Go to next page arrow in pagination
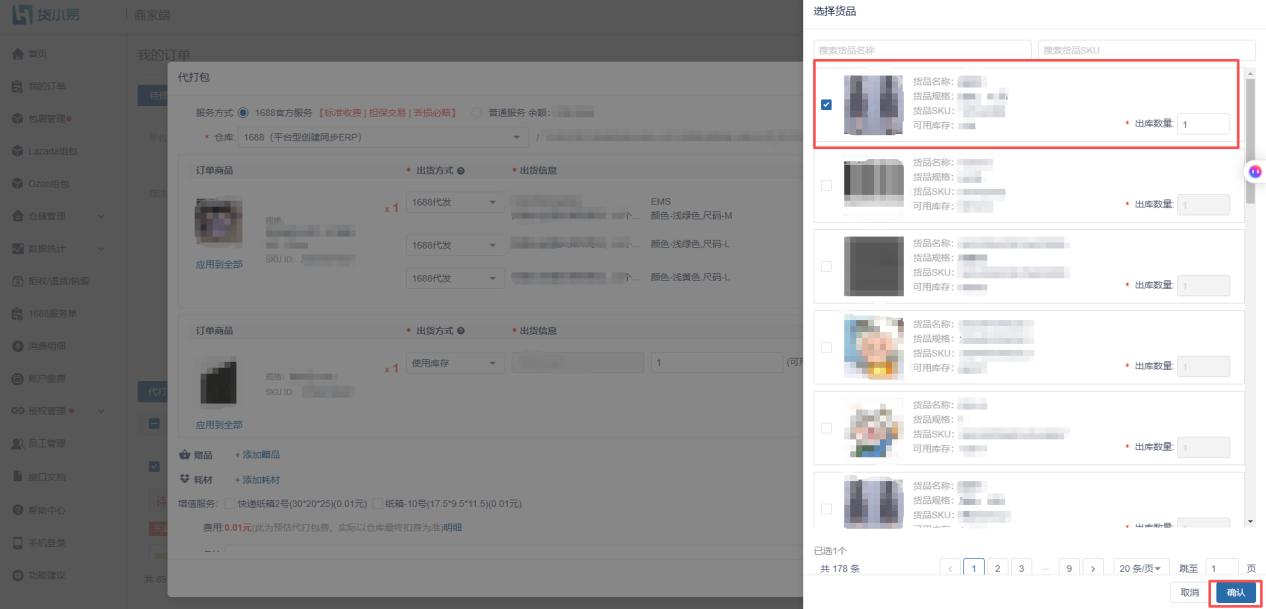 pyautogui.click(x=1093, y=568)
